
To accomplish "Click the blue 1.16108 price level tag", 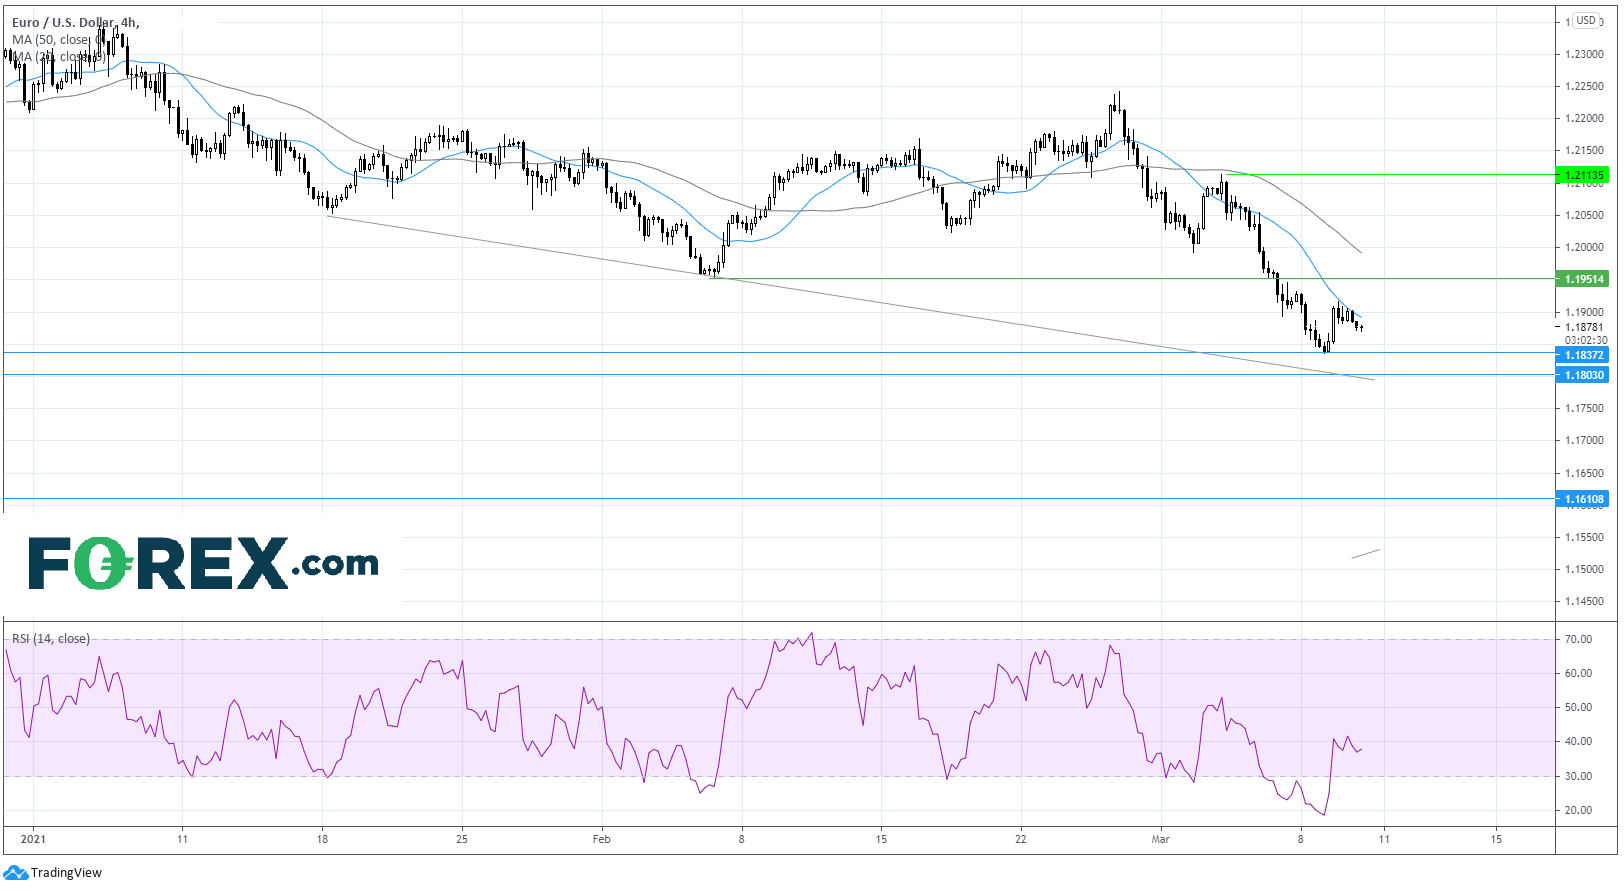I will coord(1582,499).
